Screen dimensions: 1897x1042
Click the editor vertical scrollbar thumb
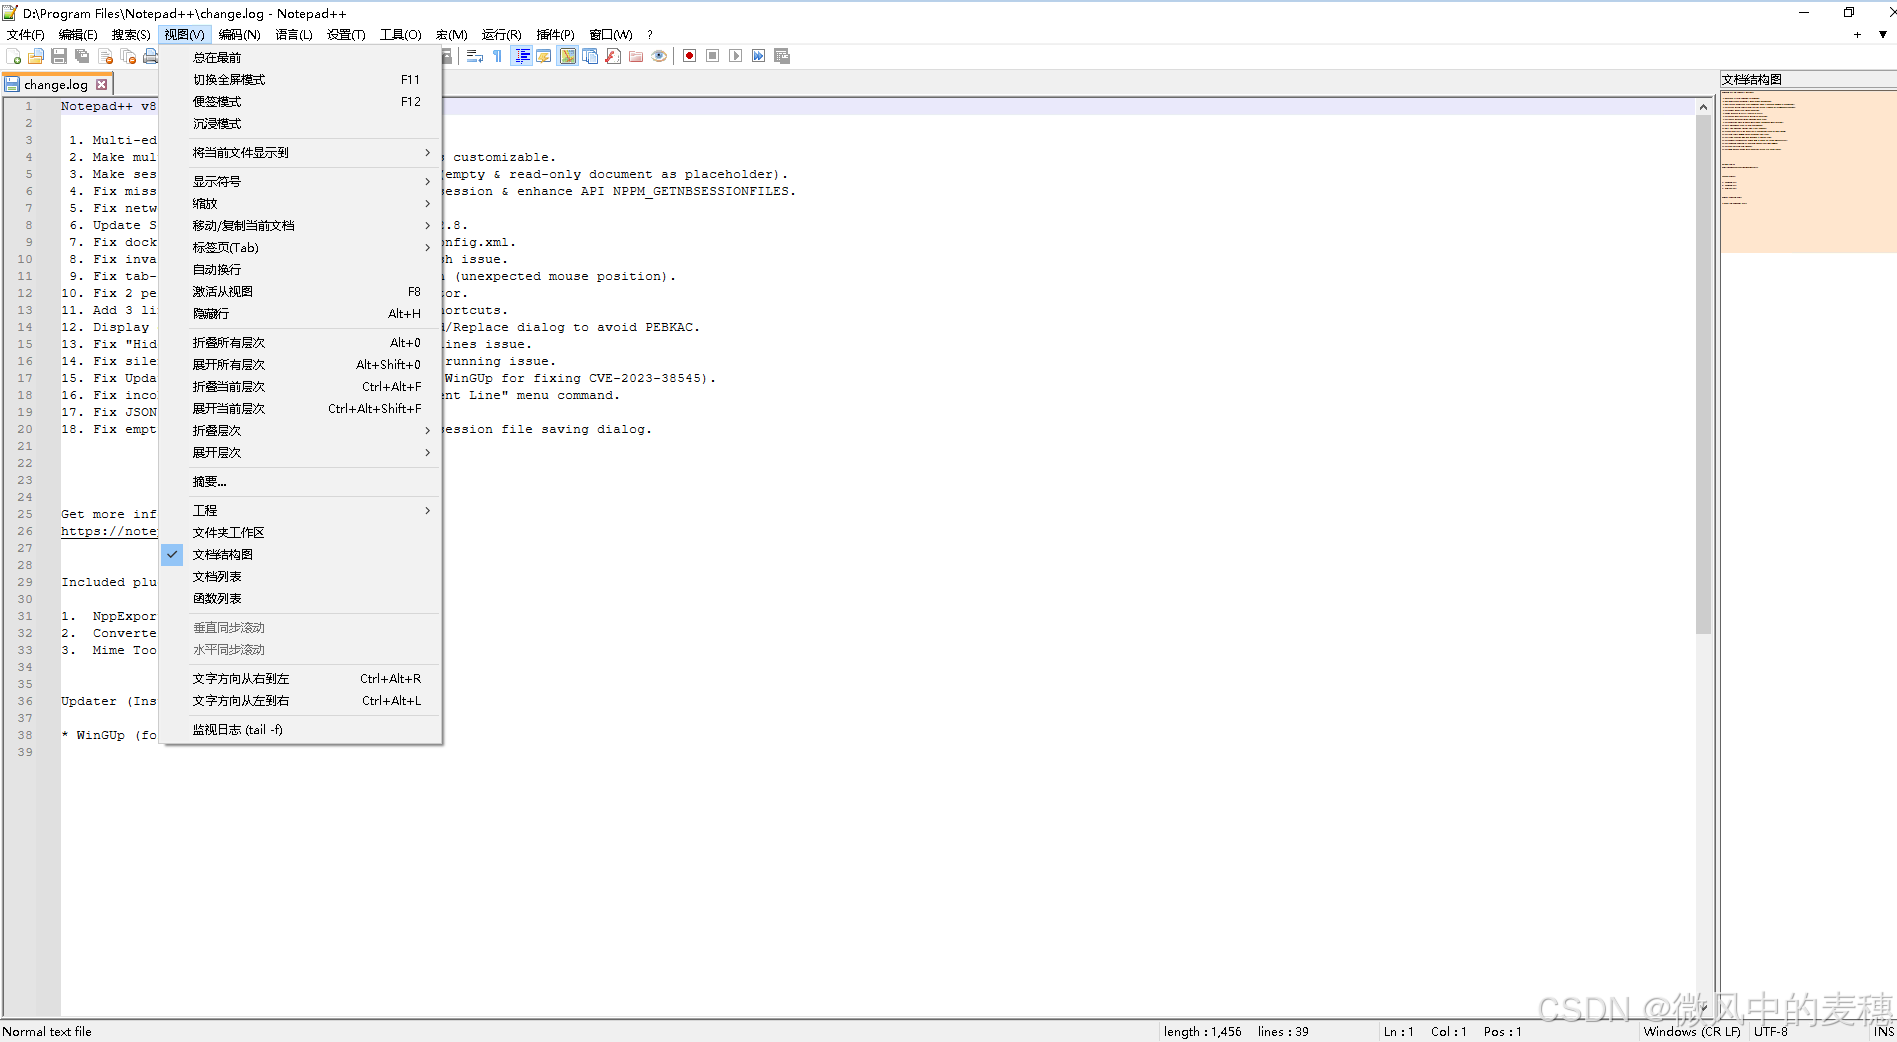coord(1703,374)
